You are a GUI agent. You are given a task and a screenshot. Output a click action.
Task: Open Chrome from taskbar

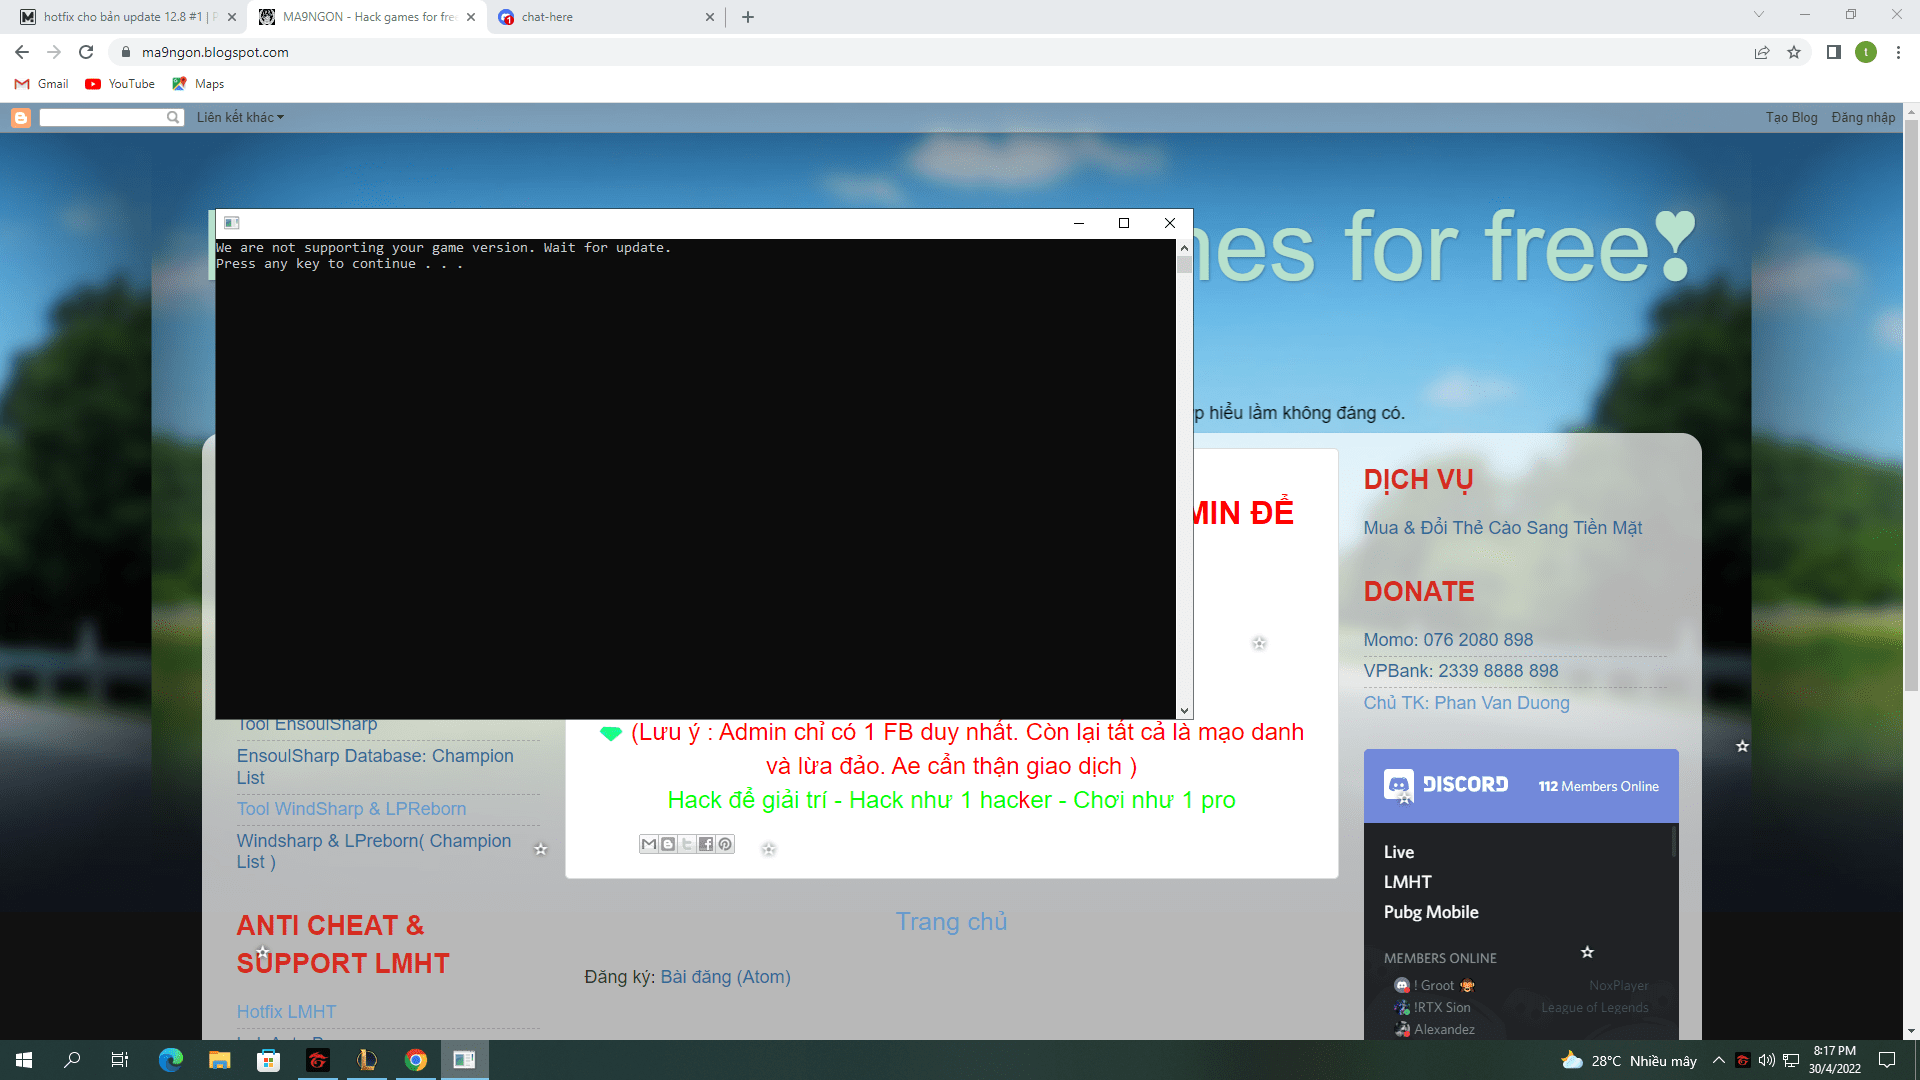[x=416, y=1060]
